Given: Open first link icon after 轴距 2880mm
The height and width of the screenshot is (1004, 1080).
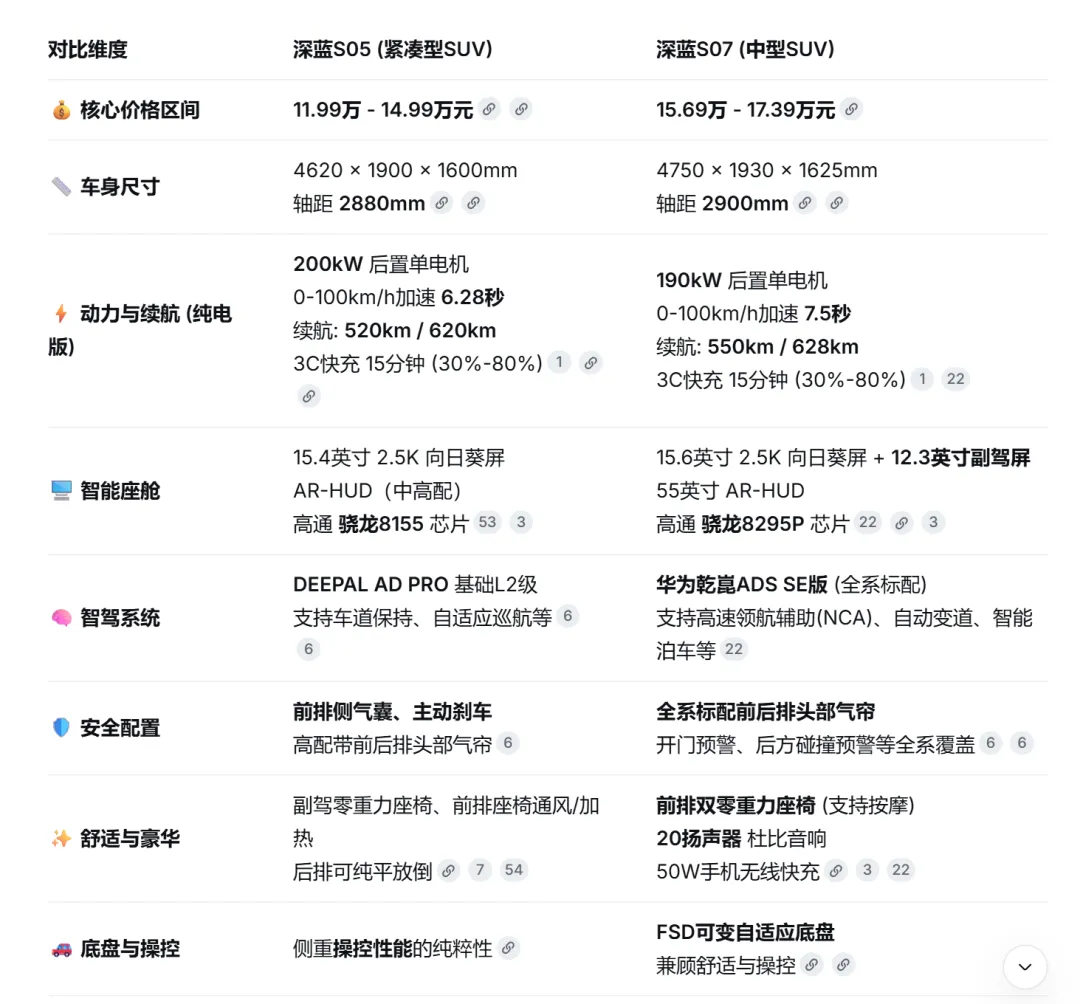Looking at the screenshot, I should point(442,202).
